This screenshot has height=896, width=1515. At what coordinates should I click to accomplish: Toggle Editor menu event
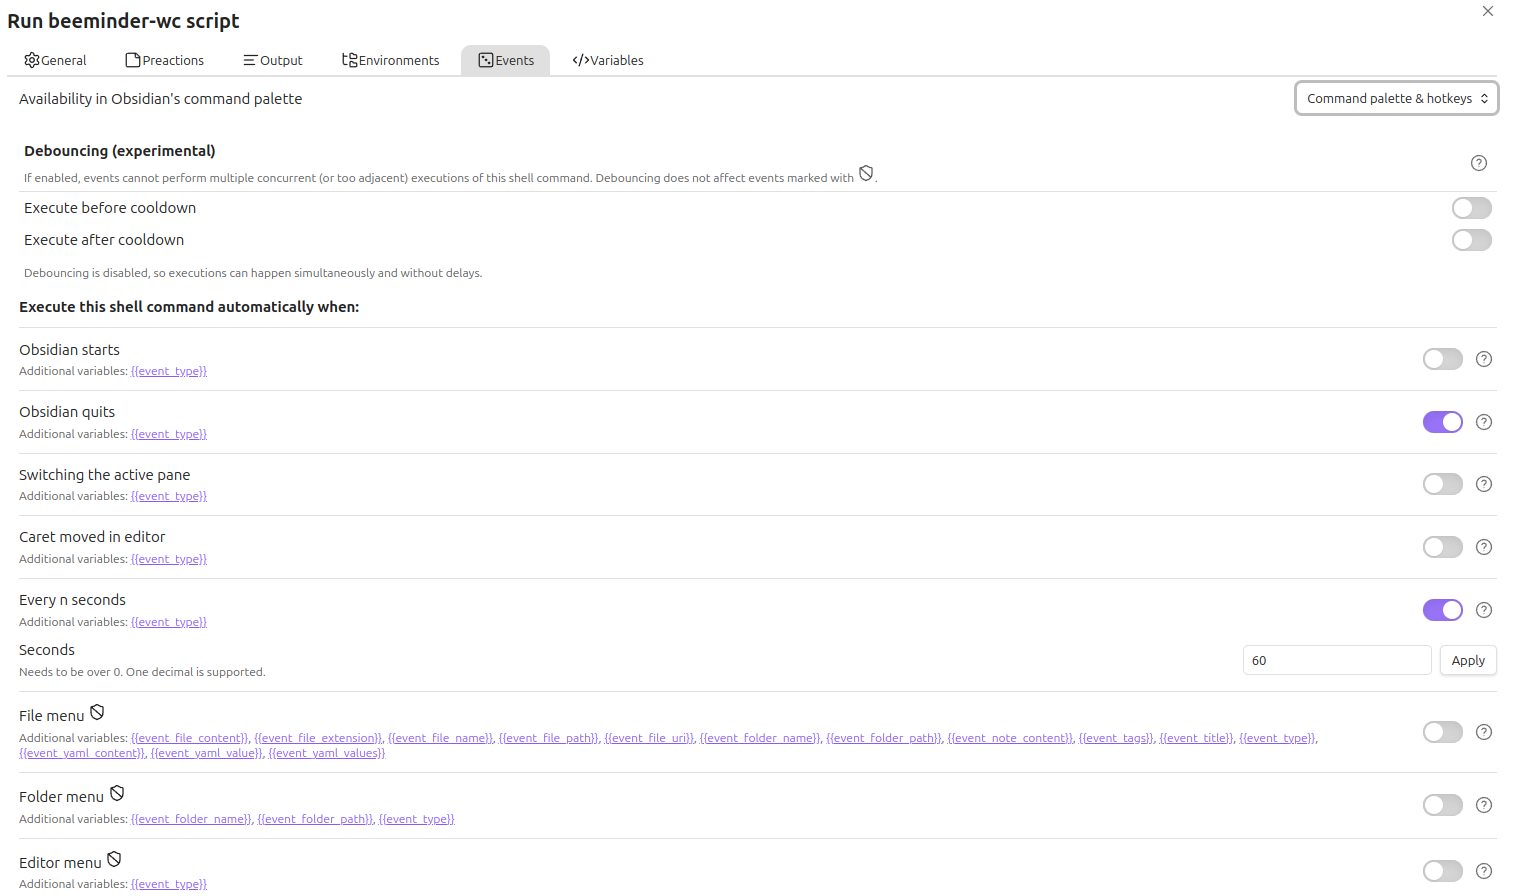pos(1443,871)
